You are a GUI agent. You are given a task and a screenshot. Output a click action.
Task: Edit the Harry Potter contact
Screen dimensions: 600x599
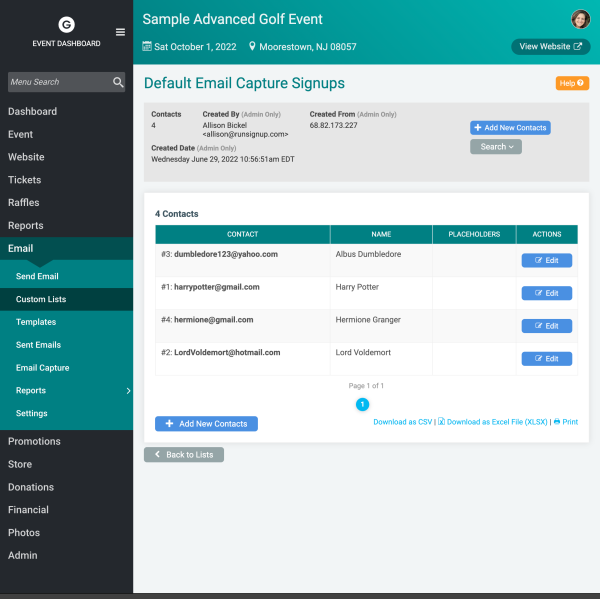point(546,293)
